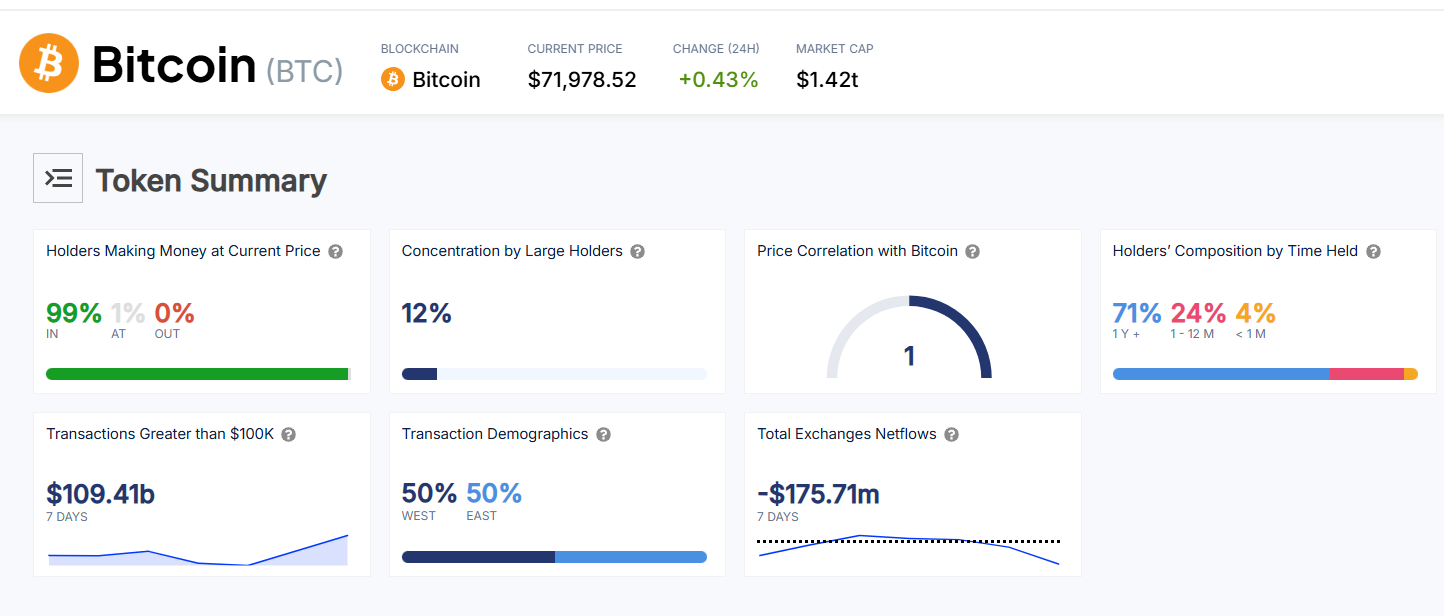Click the 71% 1Y+ holders value

[x=1137, y=313]
